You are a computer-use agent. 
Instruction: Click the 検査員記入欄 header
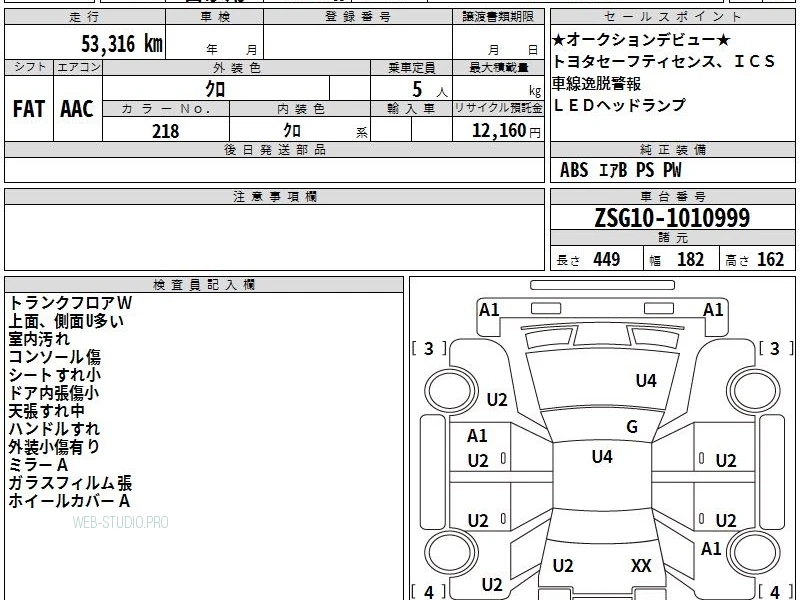(204, 285)
